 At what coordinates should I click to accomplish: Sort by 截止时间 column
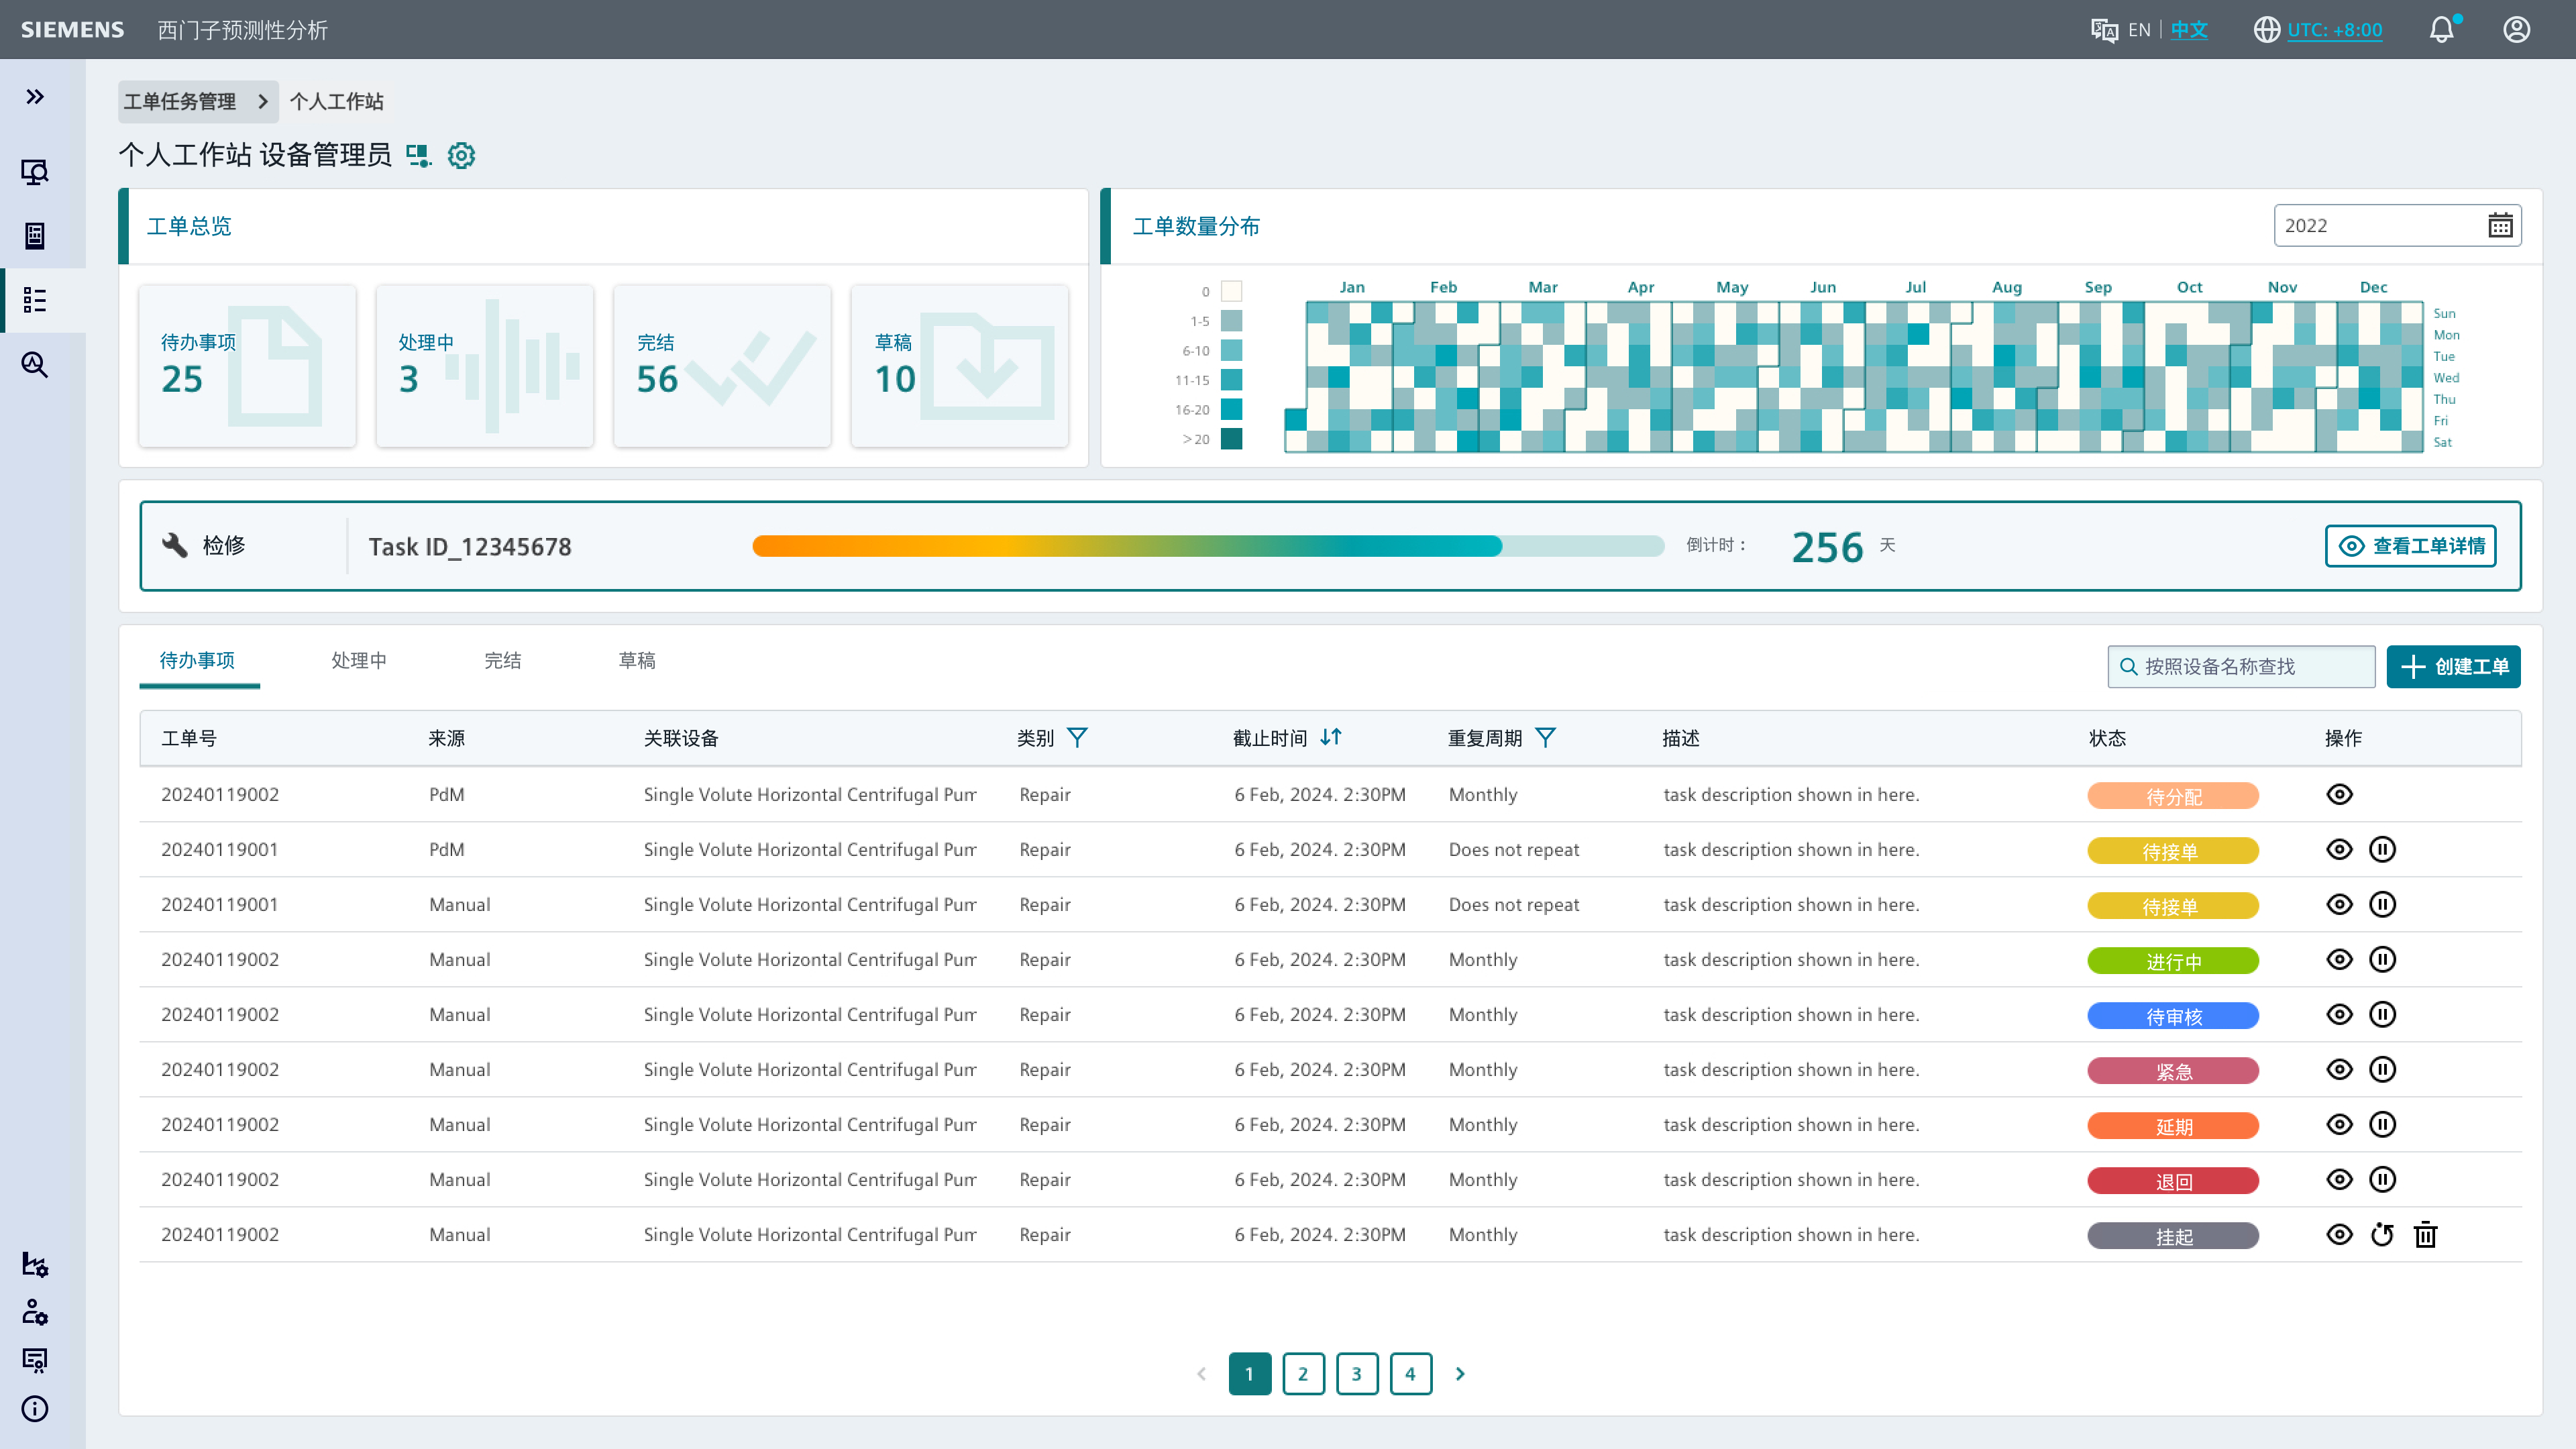coord(1330,738)
